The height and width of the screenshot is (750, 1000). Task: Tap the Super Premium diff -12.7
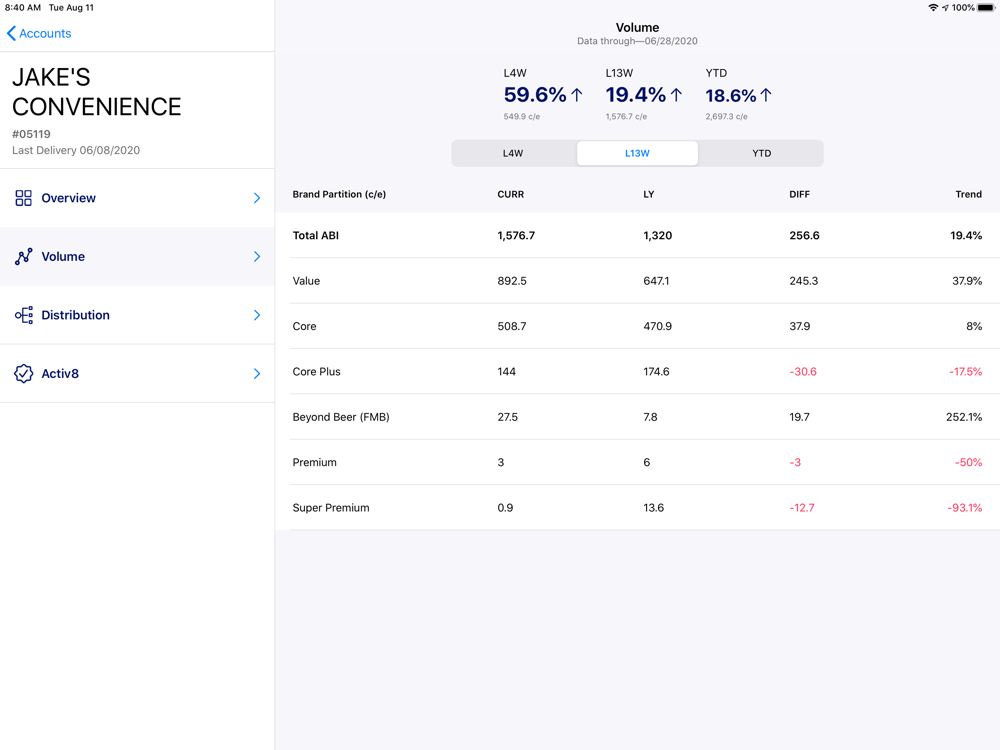(802, 508)
